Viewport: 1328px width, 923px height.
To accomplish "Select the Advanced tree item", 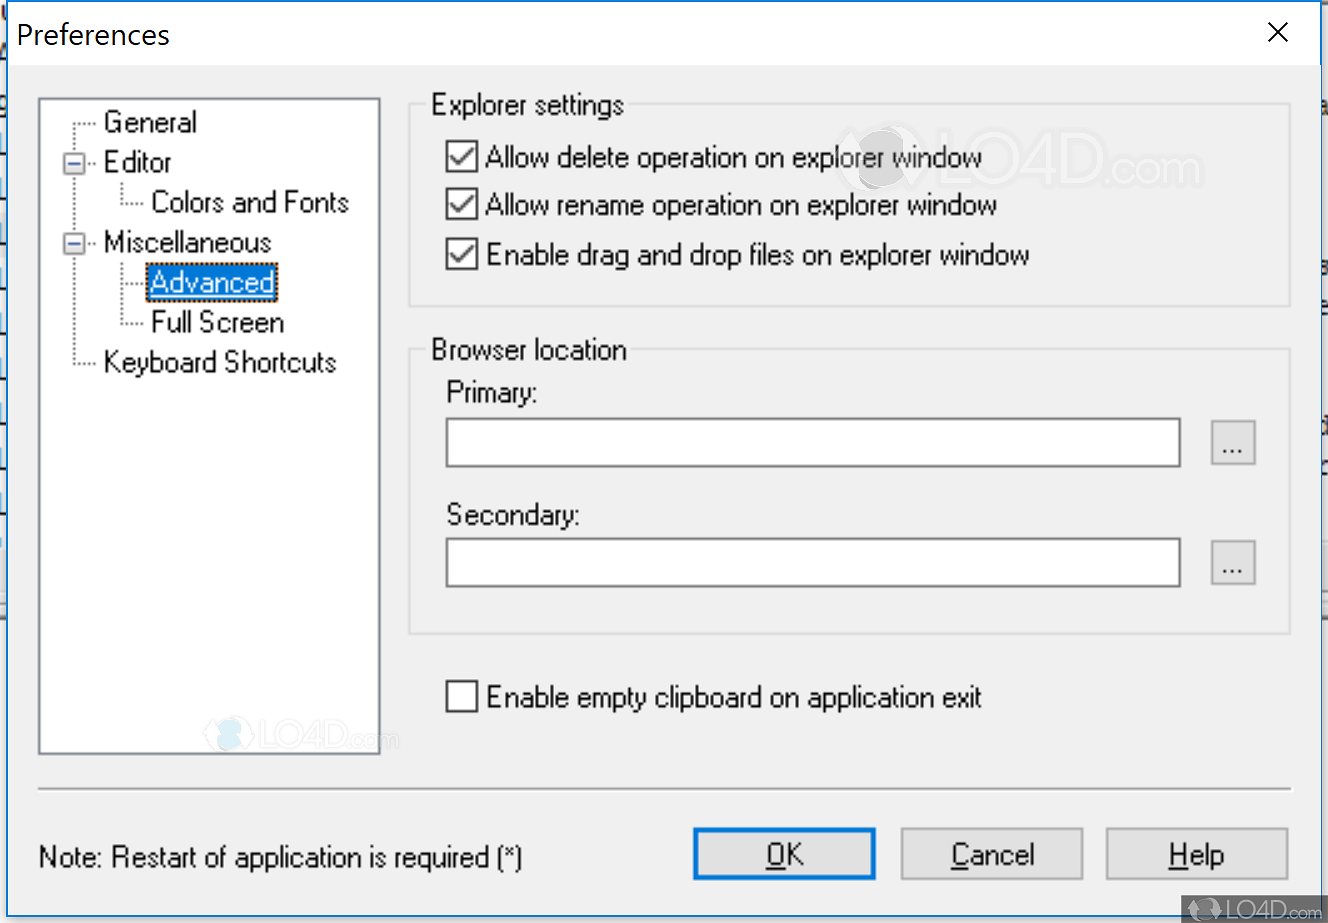I will coord(211,282).
